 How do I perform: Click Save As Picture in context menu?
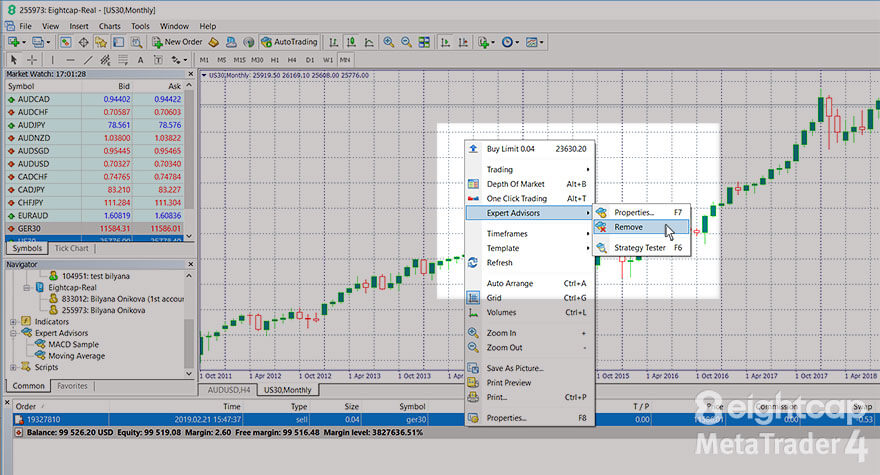(529, 368)
